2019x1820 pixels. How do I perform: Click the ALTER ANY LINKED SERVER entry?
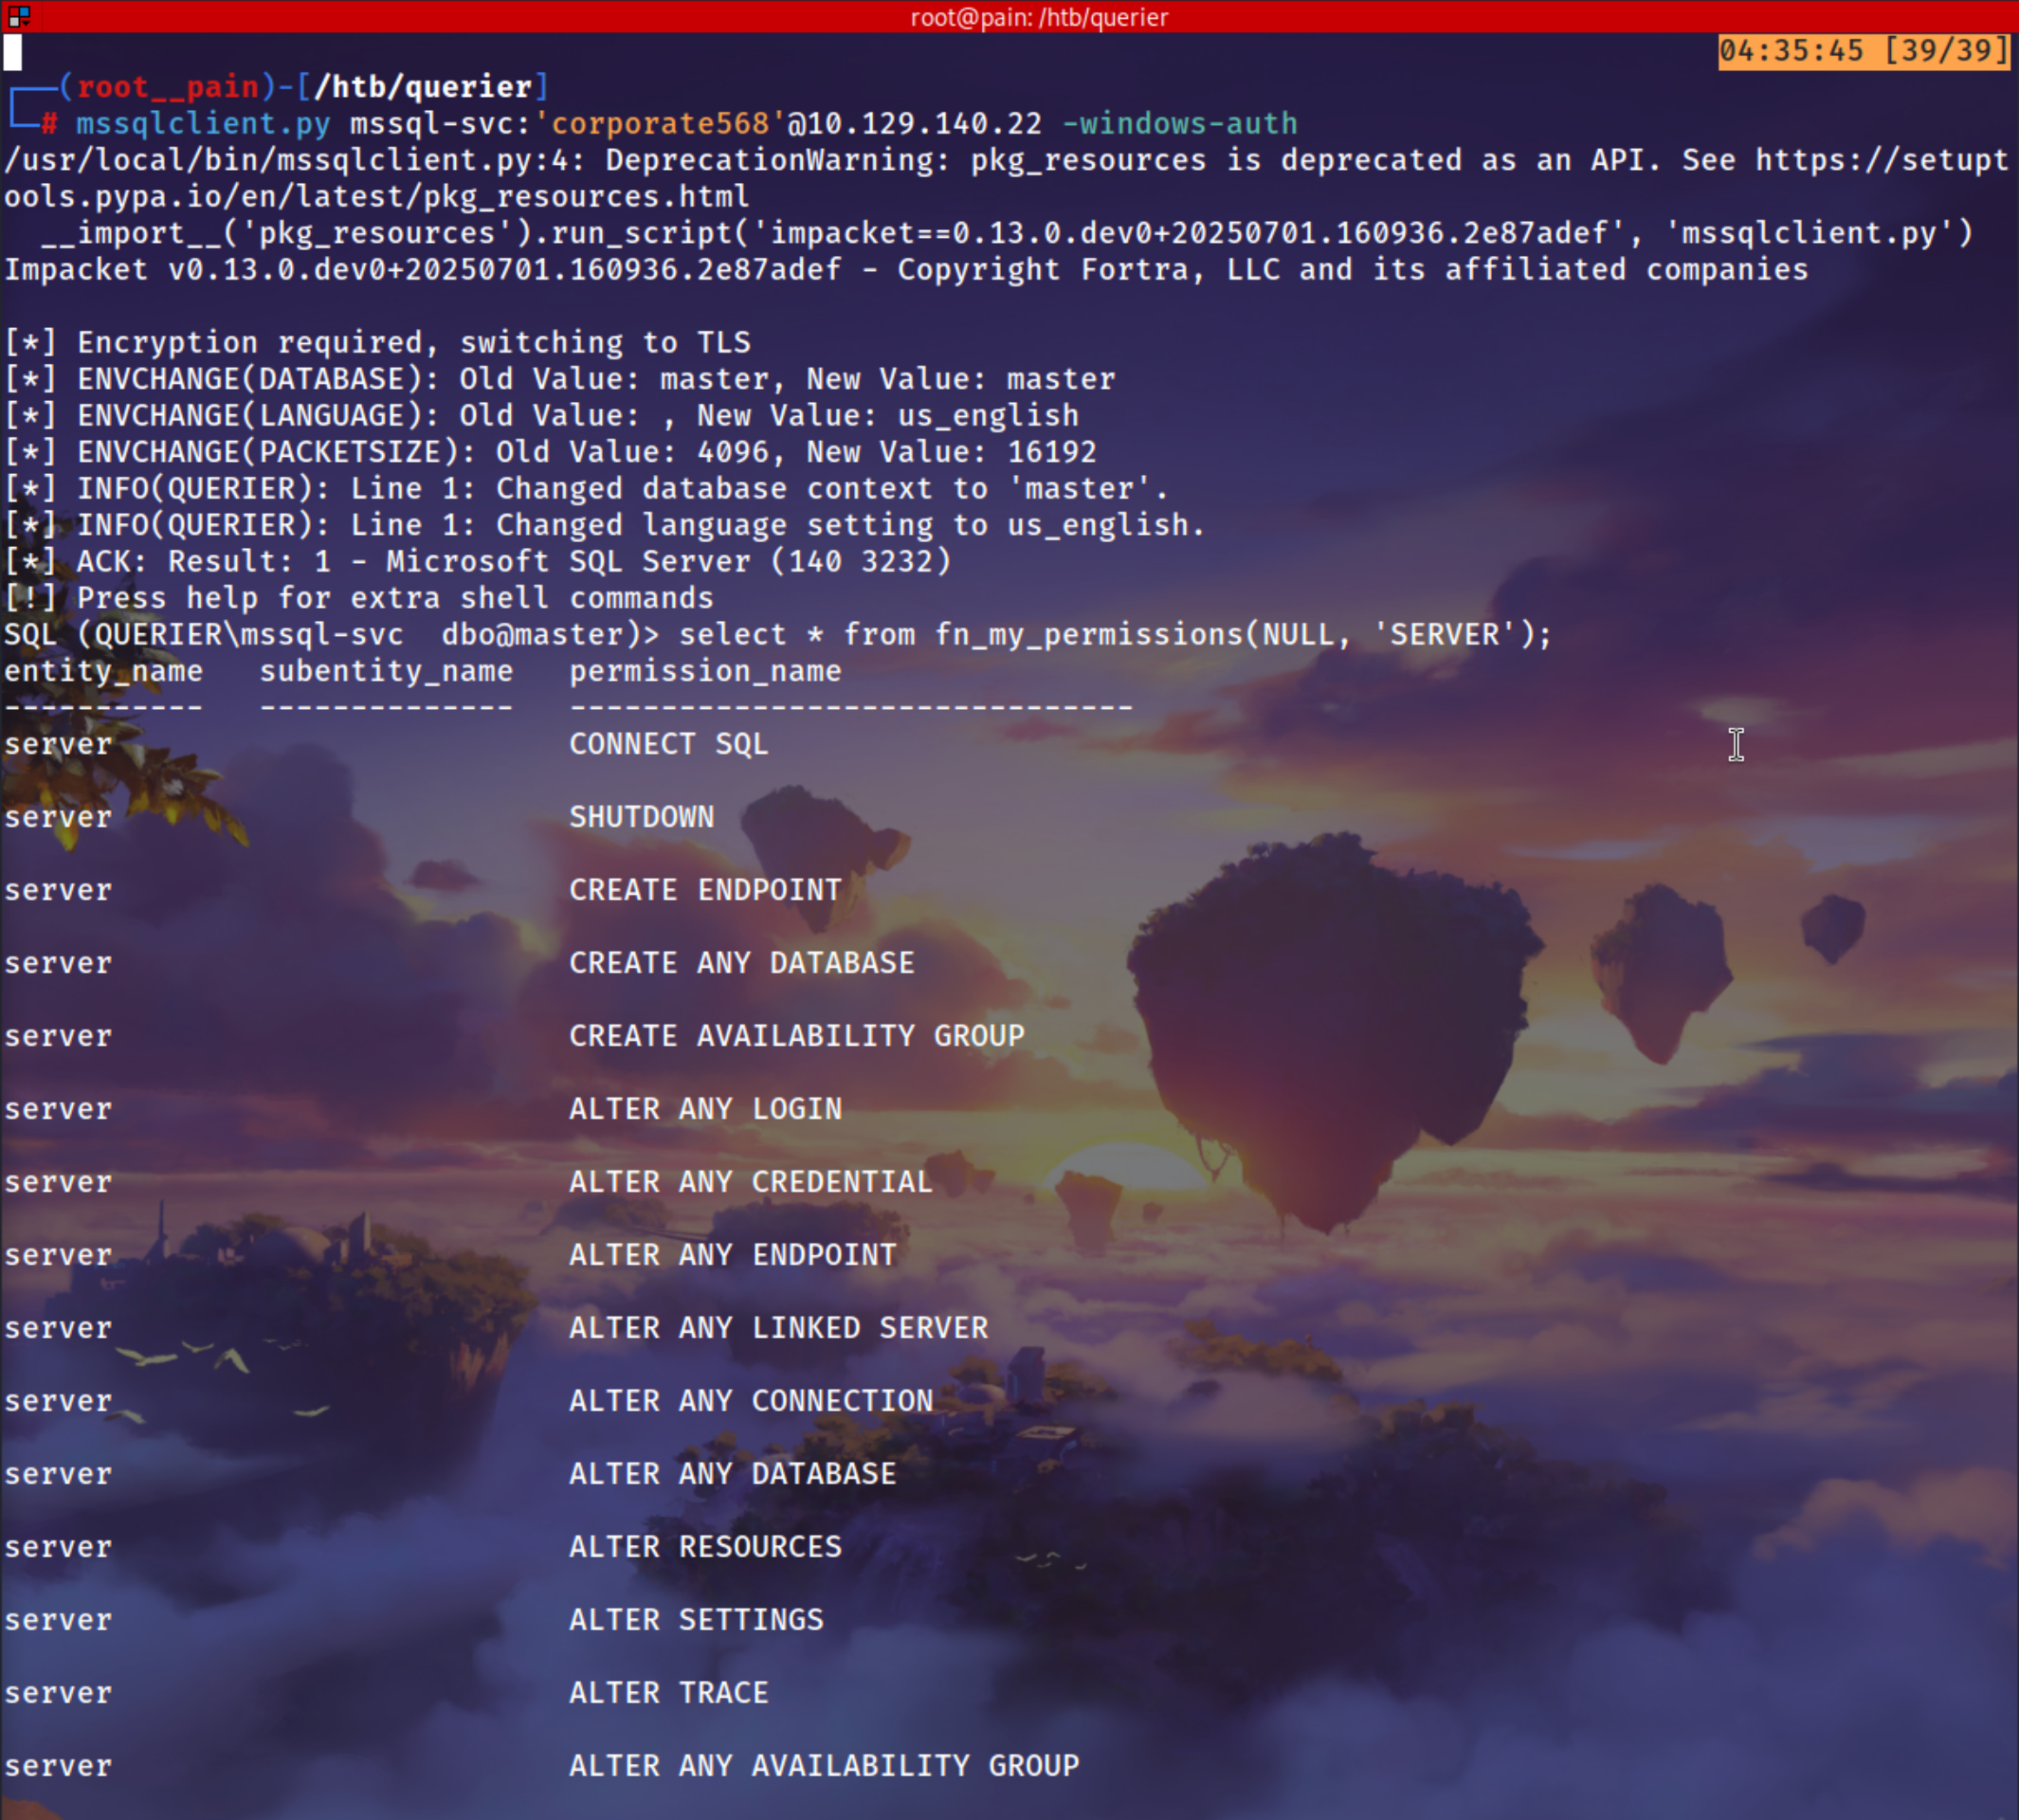[x=778, y=1328]
